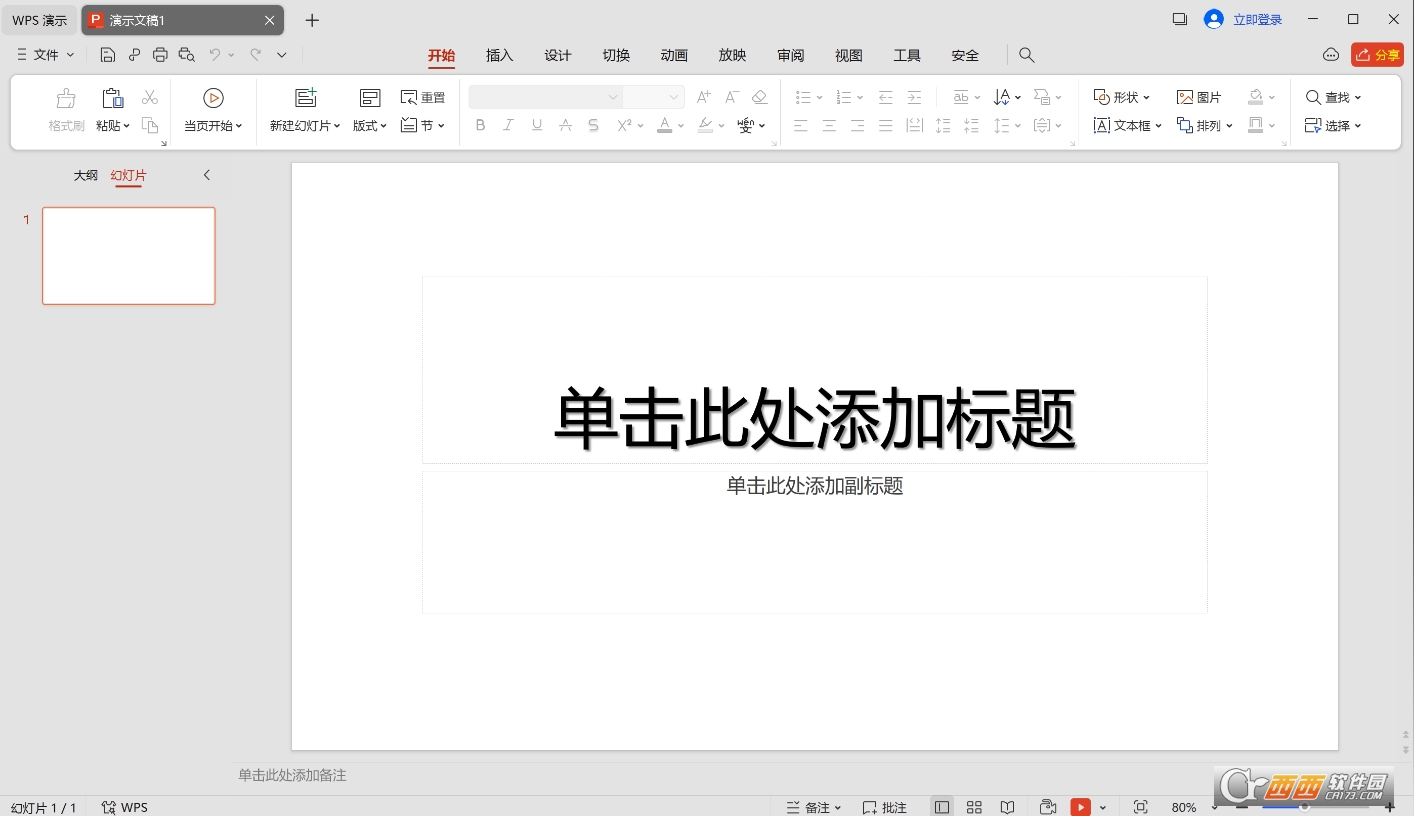The width and height of the screenshot is (1414, 816).
Task: Click the Copy icon below scissors
Action: tap(150, 125)
